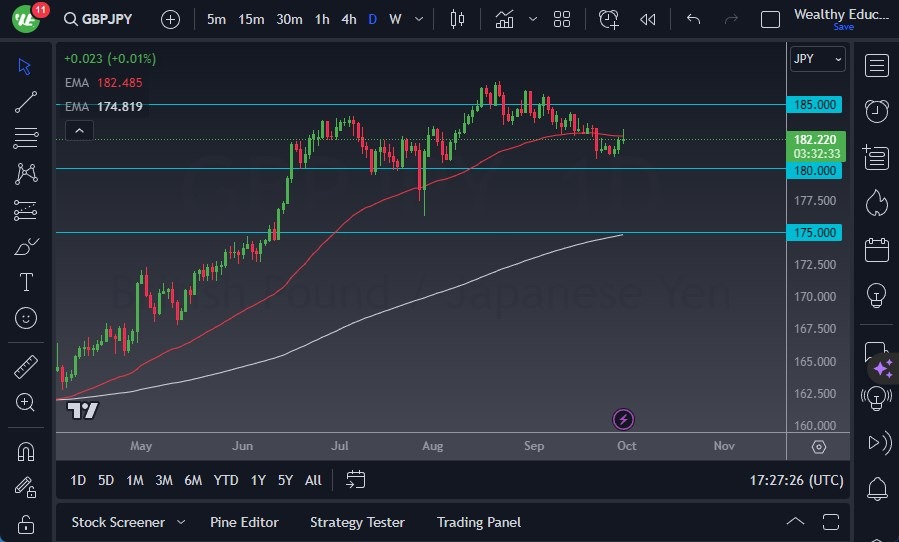Click the Create Alert icon
Viewport: 899px width, 542px height.
609,19
